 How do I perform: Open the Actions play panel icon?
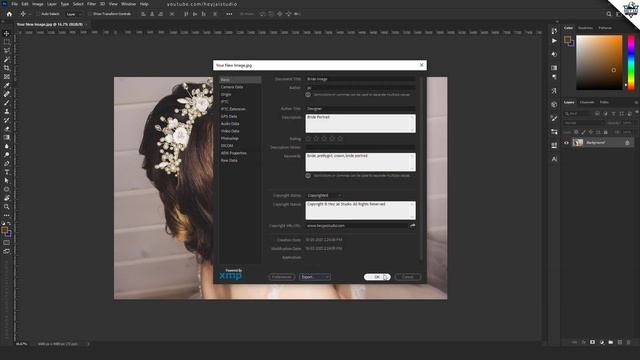(x=554, y=41)
